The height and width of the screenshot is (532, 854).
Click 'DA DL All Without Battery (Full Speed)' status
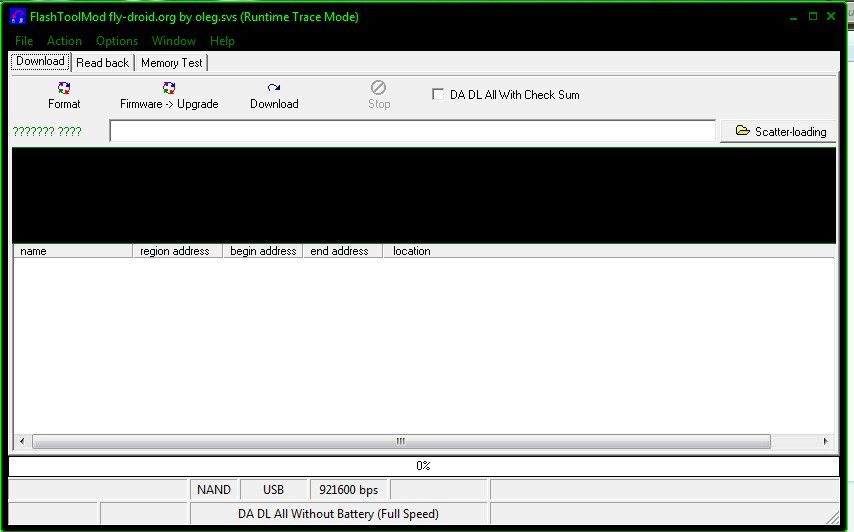coord(338,513)
